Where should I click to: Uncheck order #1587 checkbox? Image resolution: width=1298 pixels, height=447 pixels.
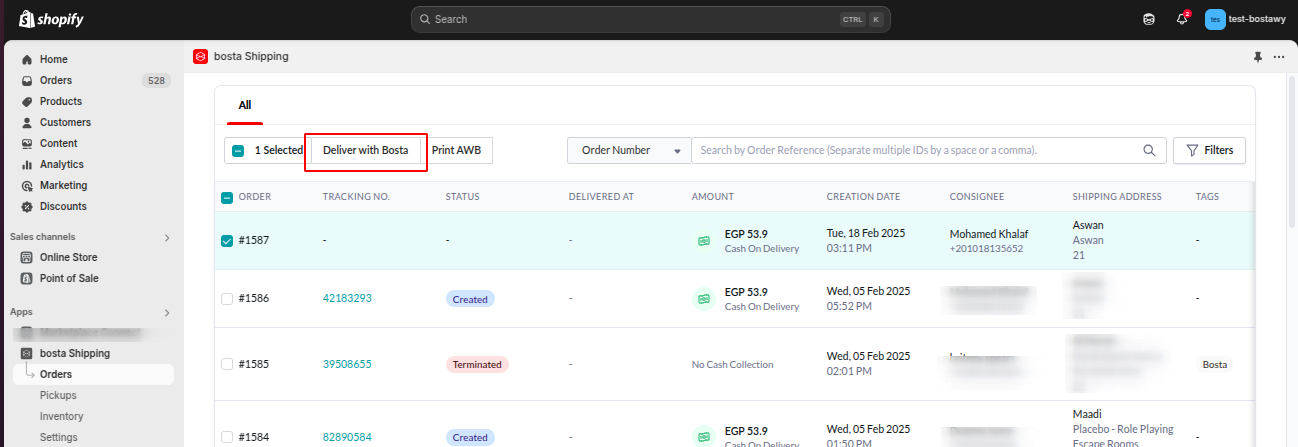point(227,240)
